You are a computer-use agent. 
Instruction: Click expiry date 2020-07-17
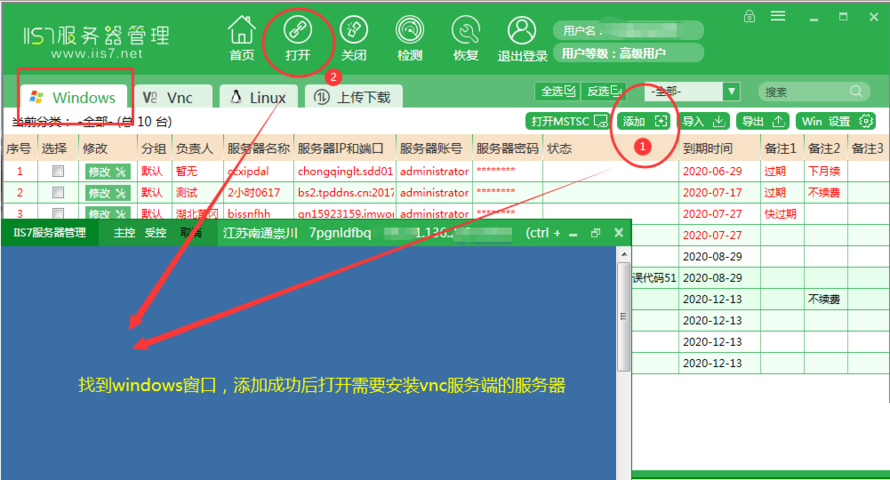click(x=712, y=192)
